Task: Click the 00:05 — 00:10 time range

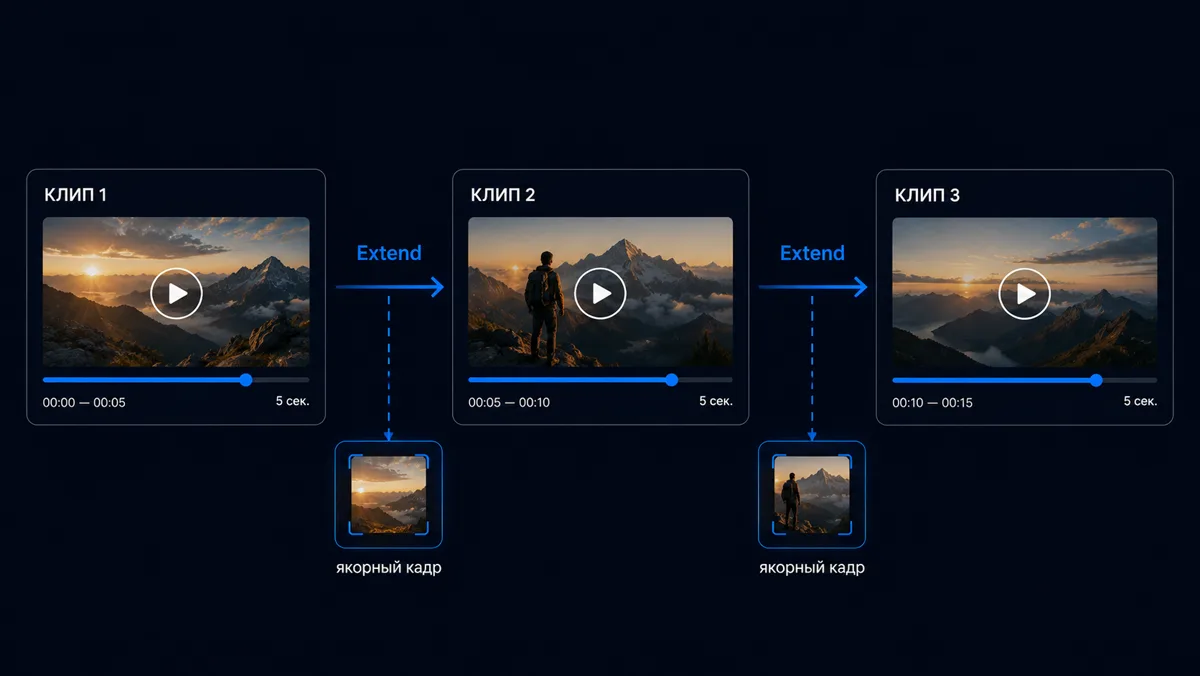Action: [509, 403]
